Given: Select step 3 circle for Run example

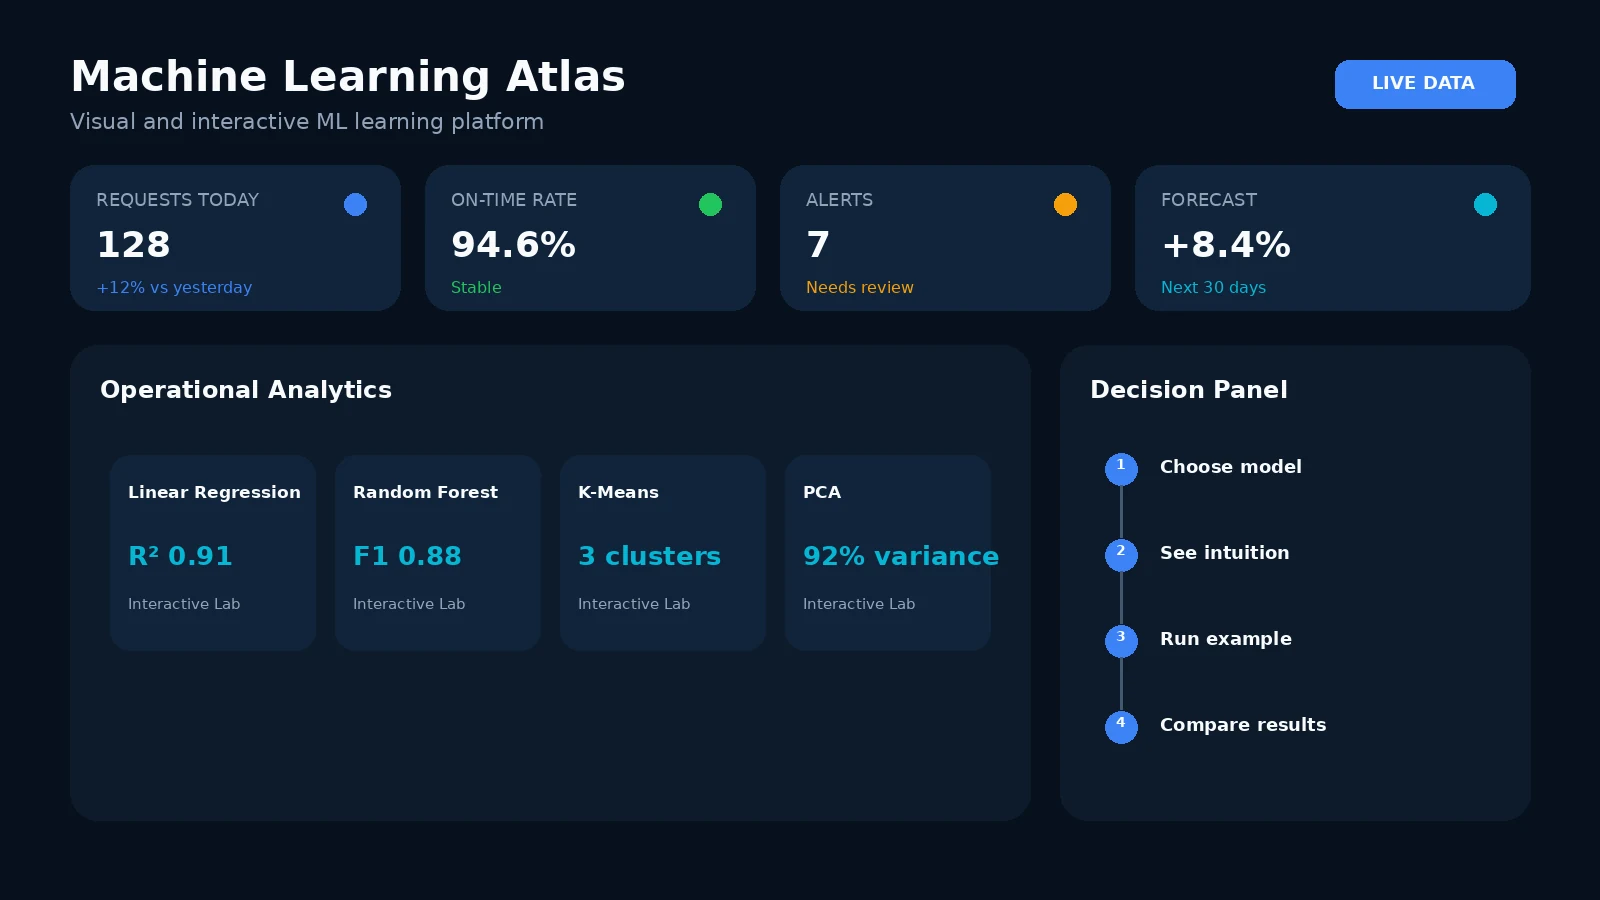Looking at the screenshot, I should (x=1121, y=641).
